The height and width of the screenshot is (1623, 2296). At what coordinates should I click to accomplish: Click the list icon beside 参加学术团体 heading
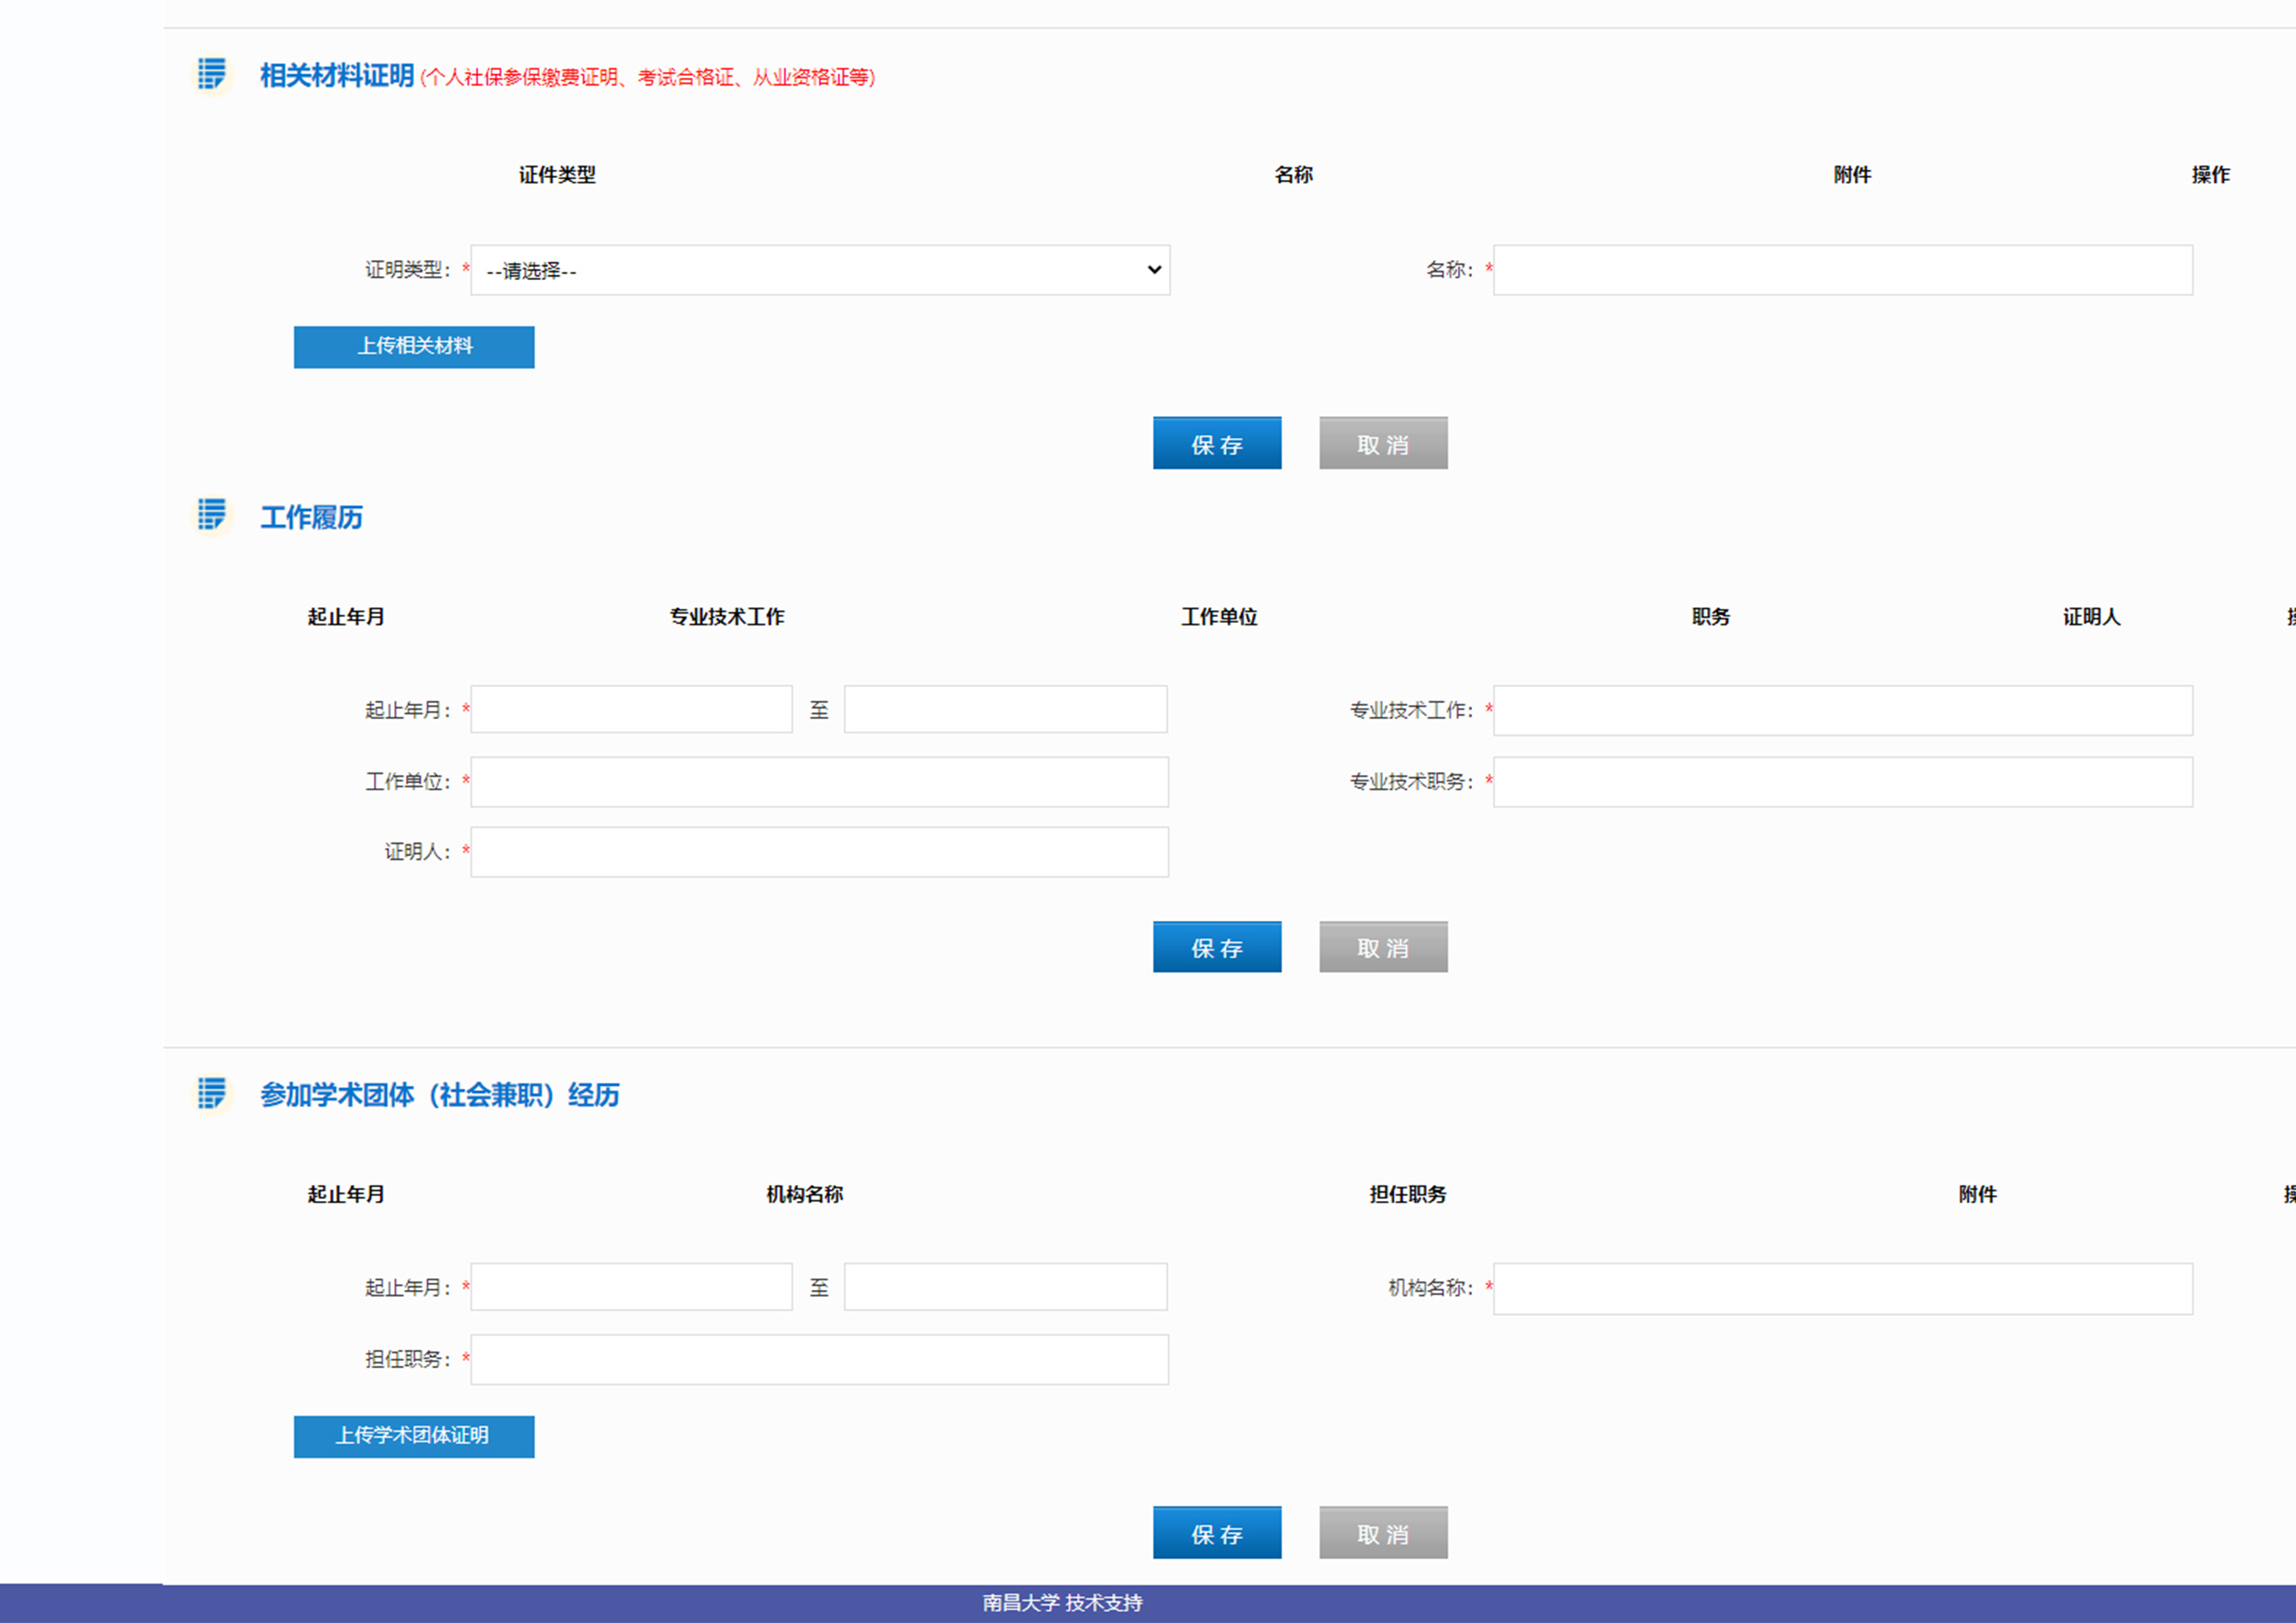point(212,1093)
